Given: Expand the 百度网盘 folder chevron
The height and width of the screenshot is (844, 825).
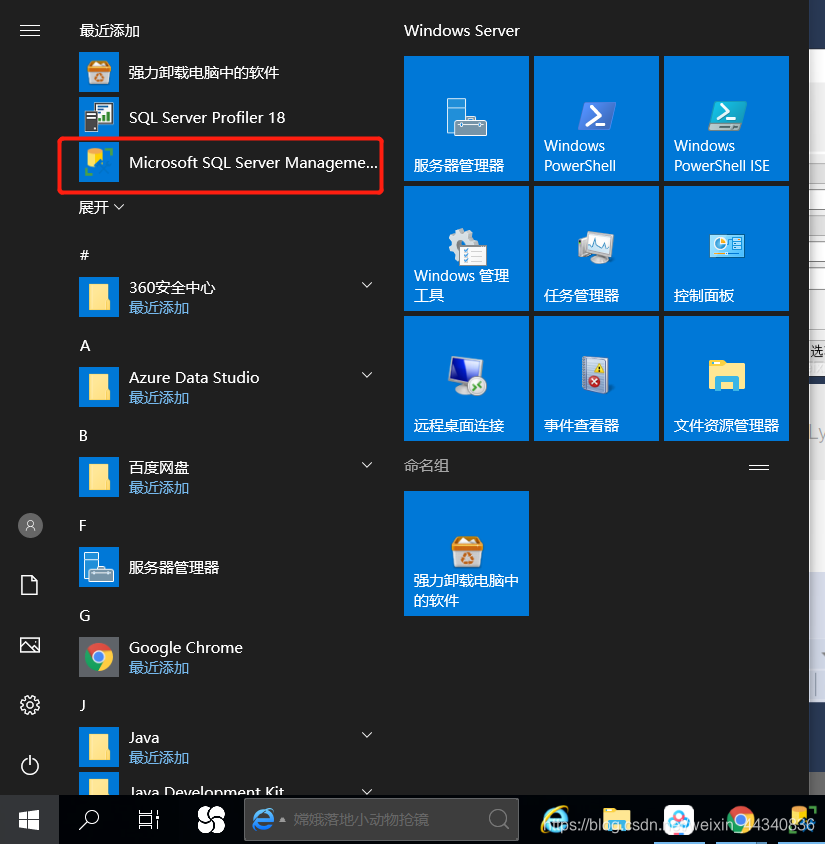Looking at the screenshot, I should pos(367,465).
